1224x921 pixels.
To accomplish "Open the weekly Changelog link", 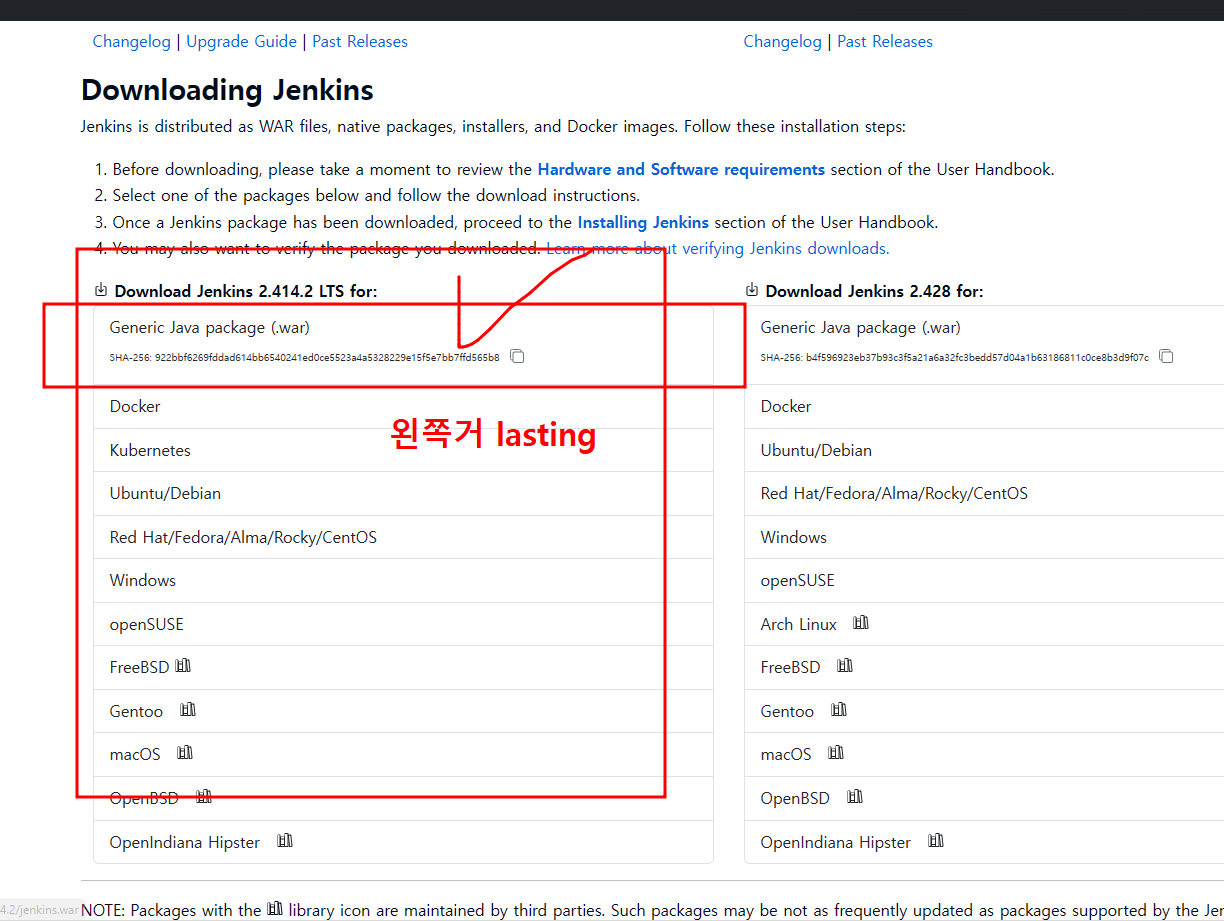I will pyautogui.click(x=783, y=42).
